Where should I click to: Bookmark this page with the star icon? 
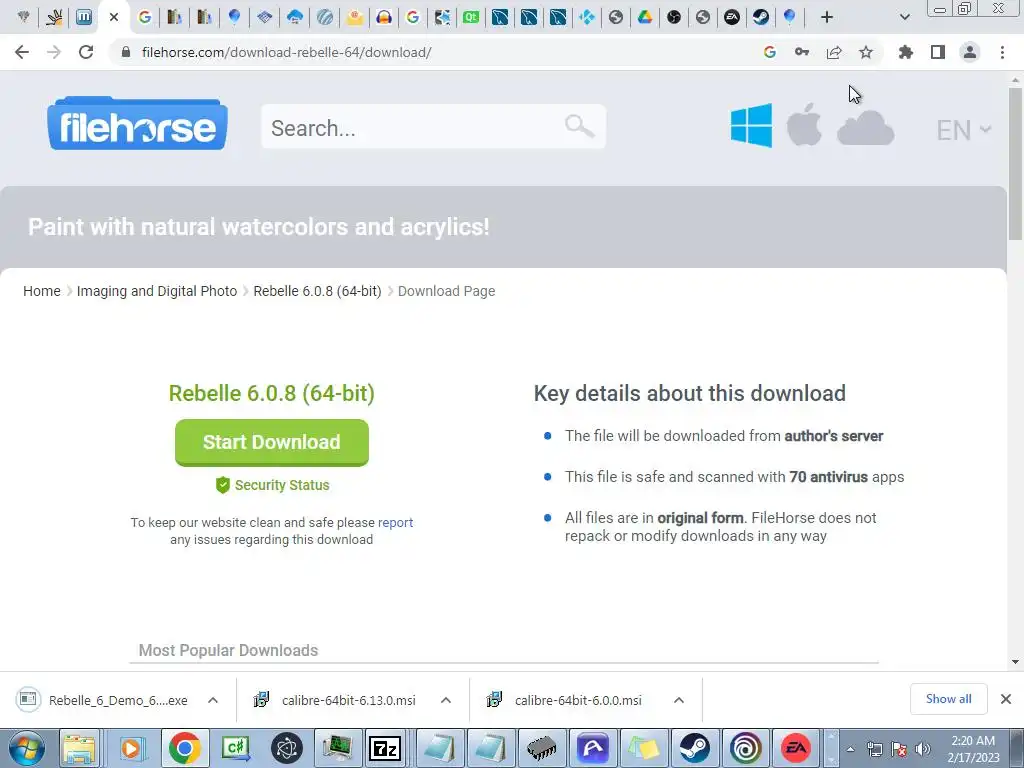point(865,52)
